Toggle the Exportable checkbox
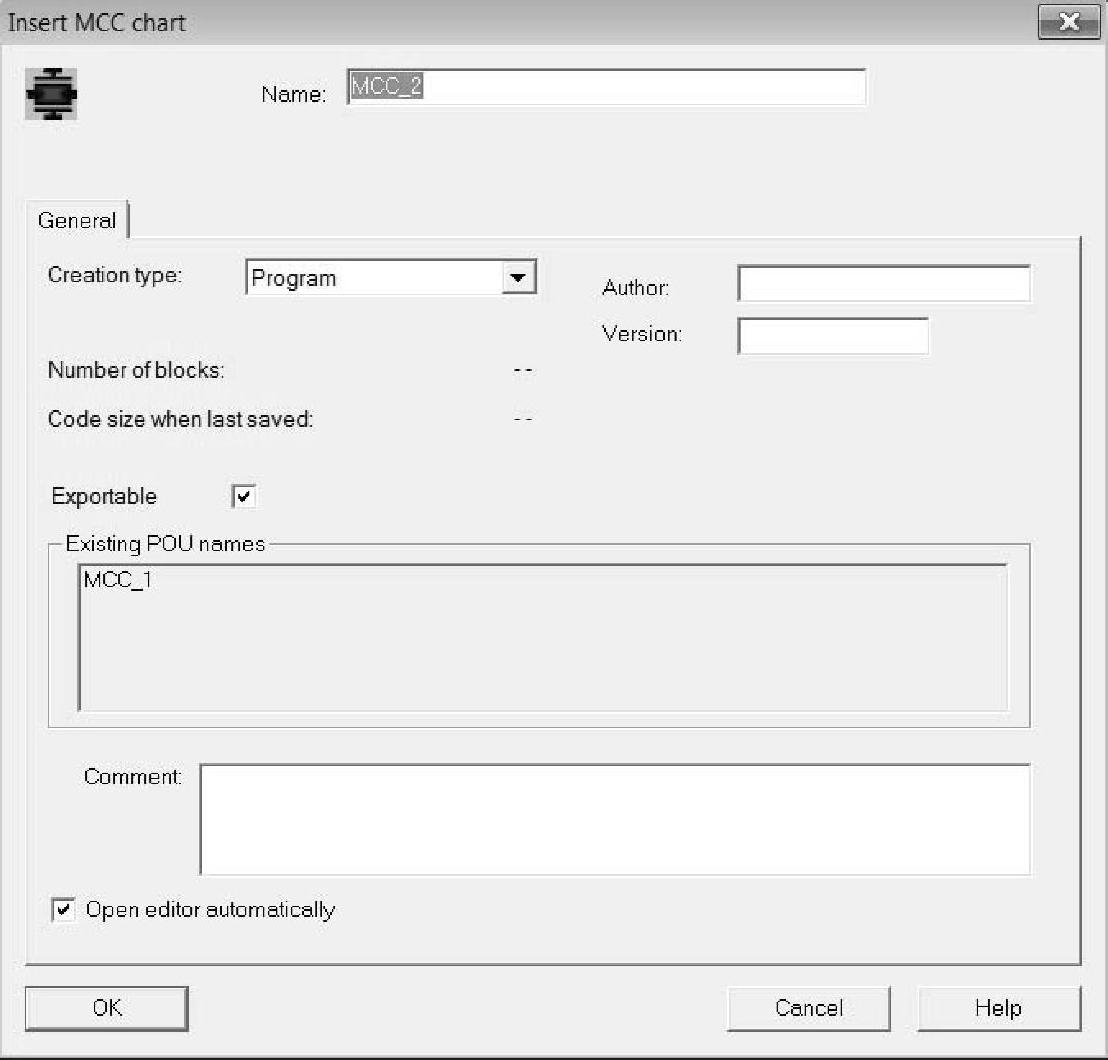The height and width of the screenshot is (1060, 1108). (243, 496)
